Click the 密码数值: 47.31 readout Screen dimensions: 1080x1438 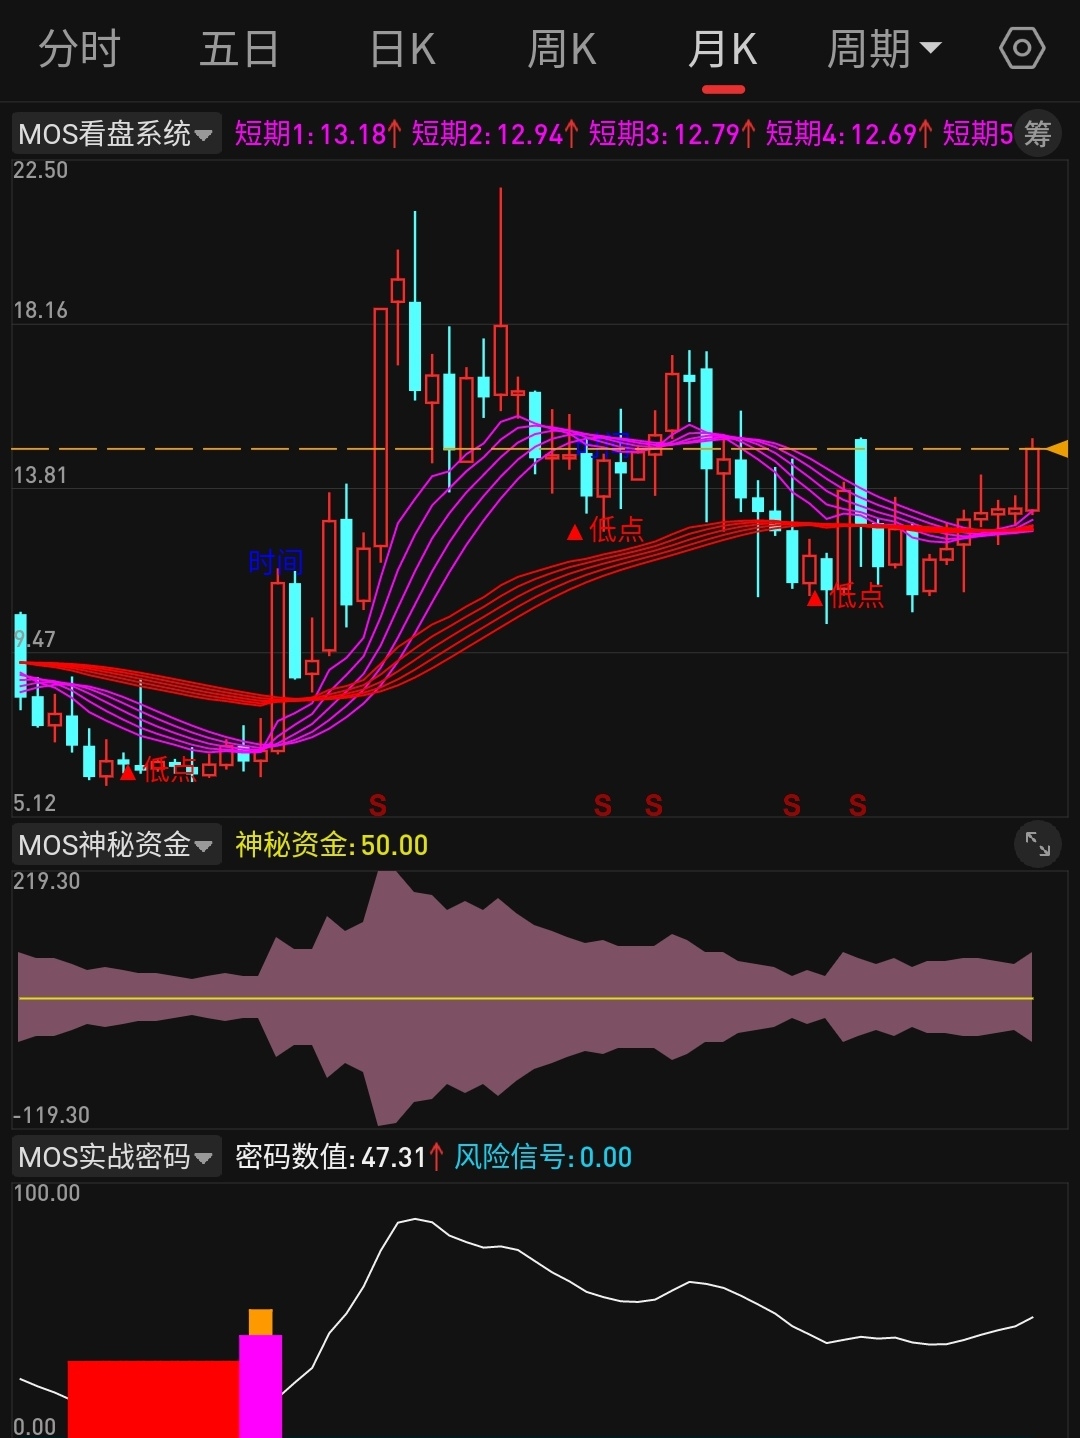point(339,1157)
